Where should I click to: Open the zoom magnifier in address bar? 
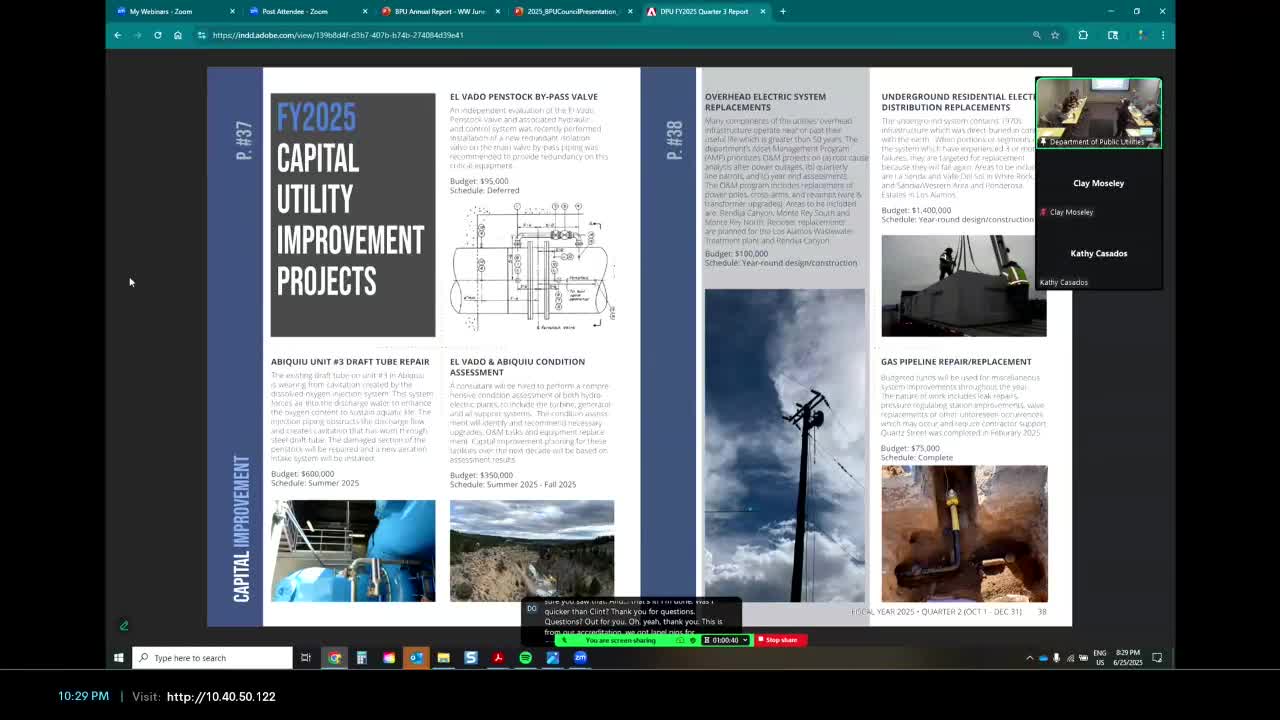1037,35
